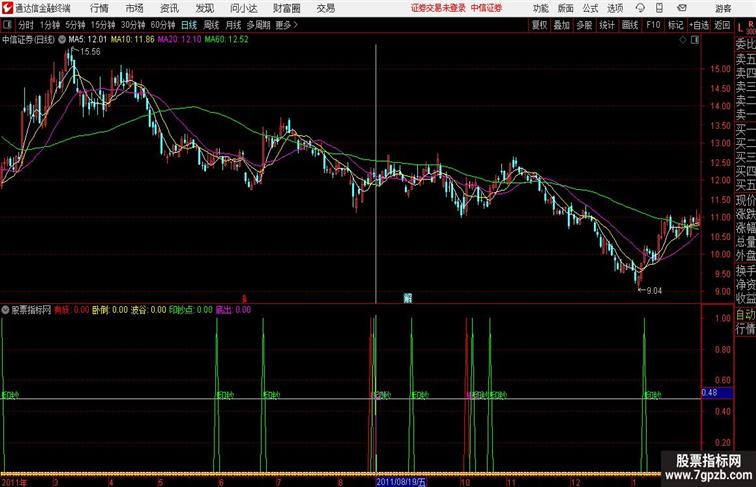Open the 财富圈 menu

coord(286,8)
